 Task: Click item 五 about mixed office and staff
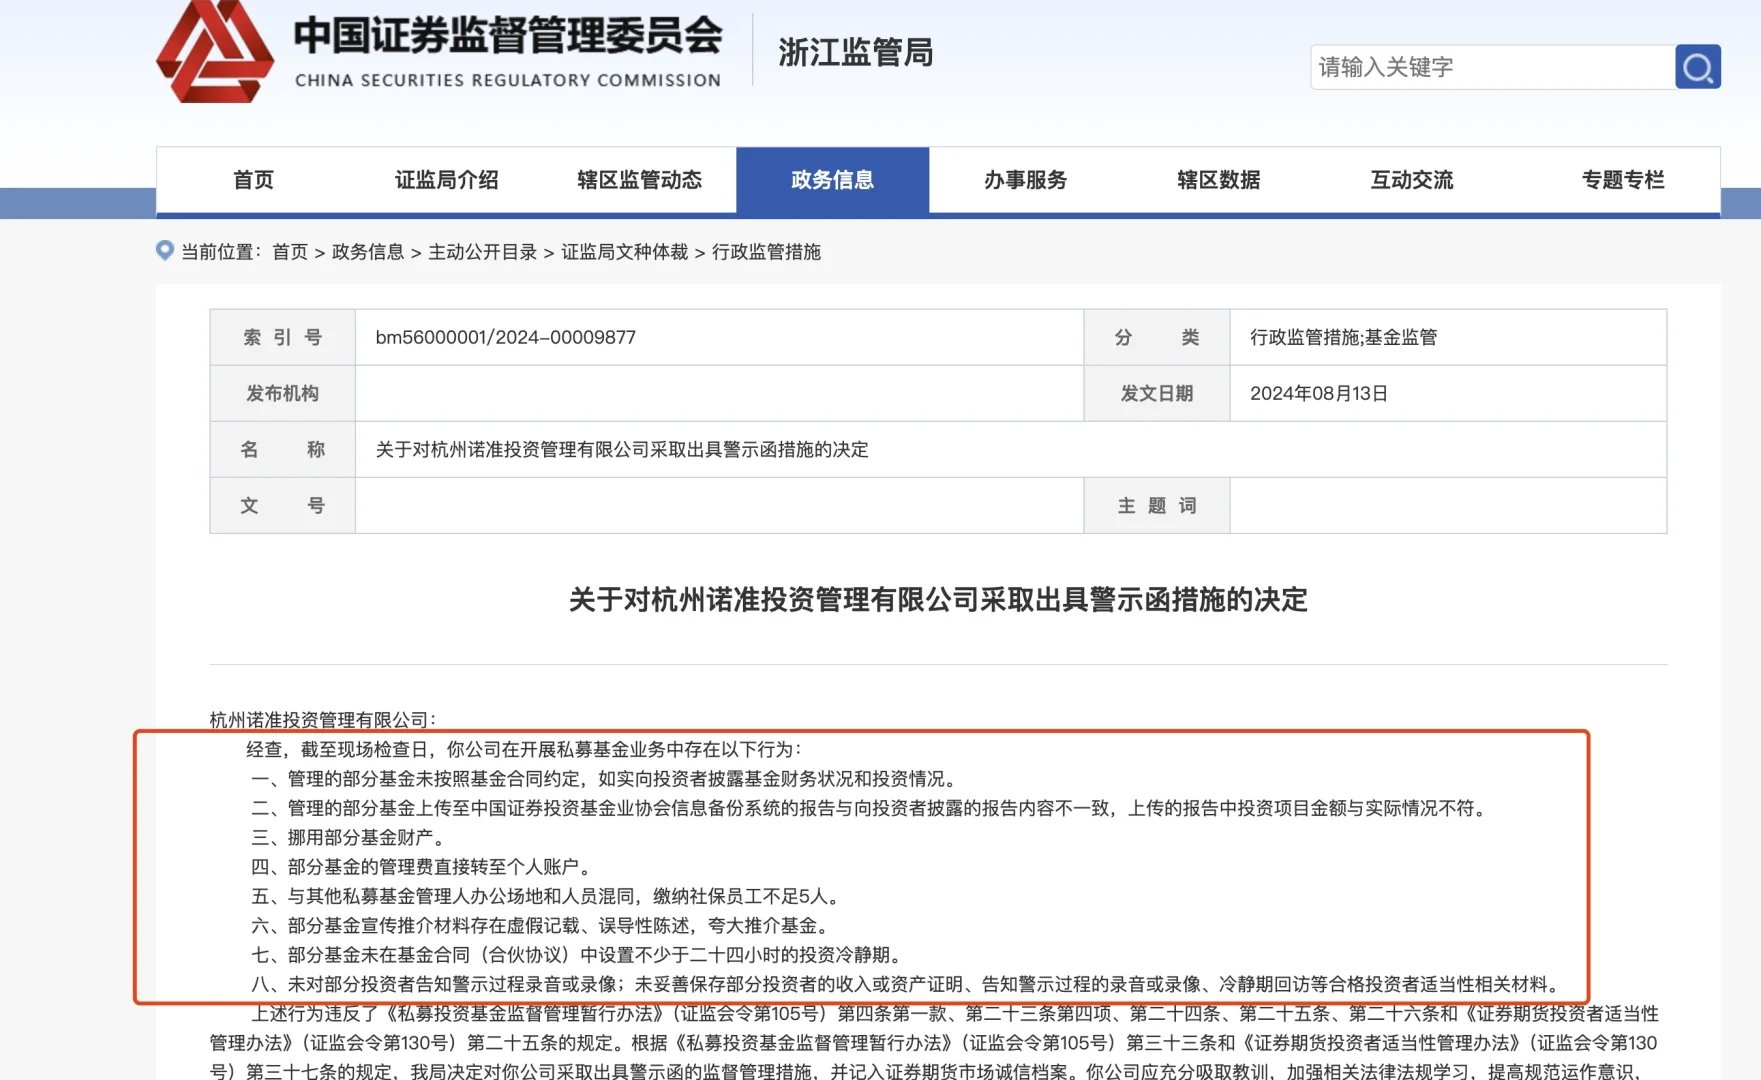tap(547, 896)
